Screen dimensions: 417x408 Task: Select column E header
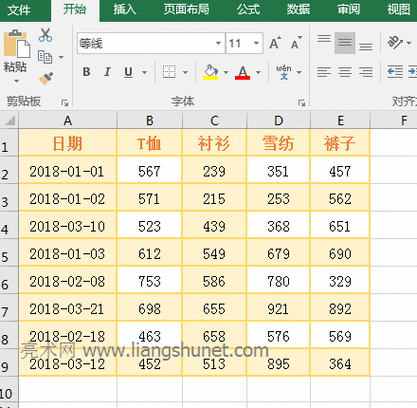(x=340, y=120)
